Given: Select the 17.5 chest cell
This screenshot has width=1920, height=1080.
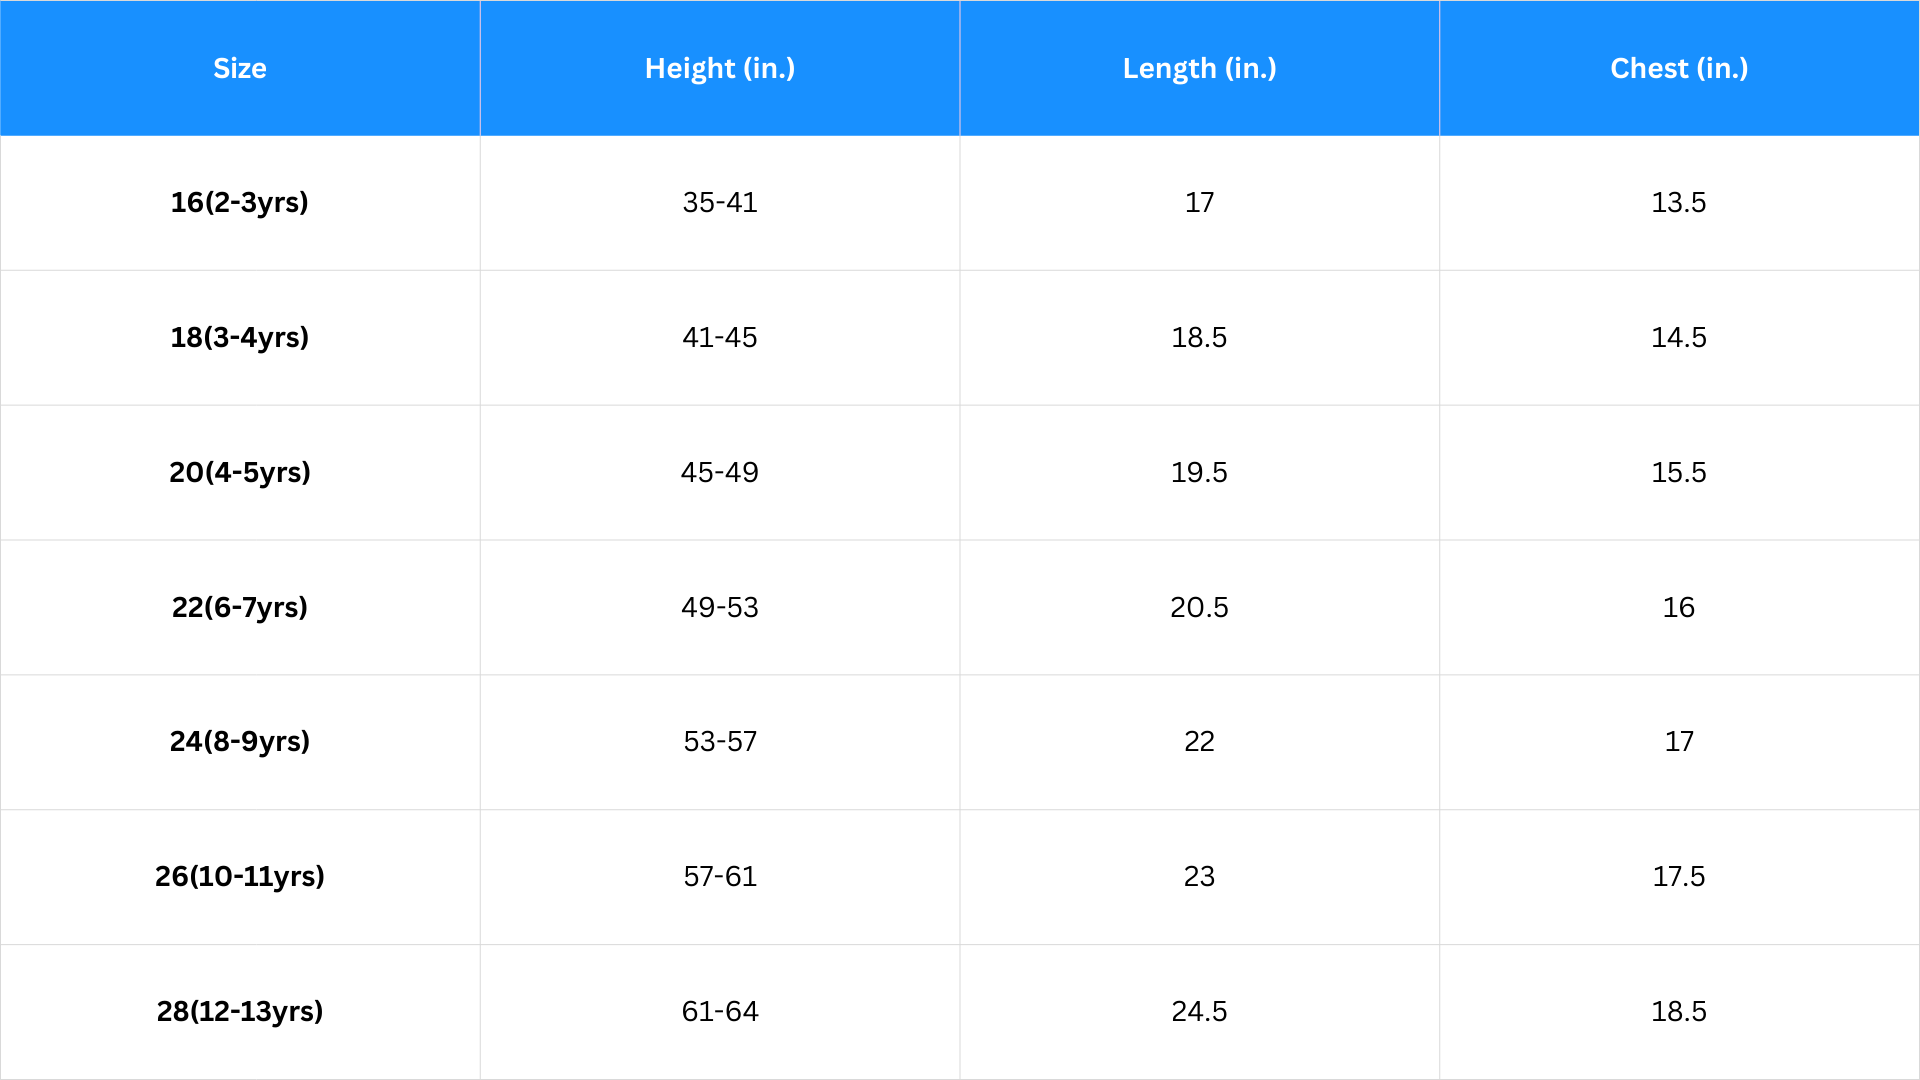Looking at the screenshot, I should tap(1679, 876).
